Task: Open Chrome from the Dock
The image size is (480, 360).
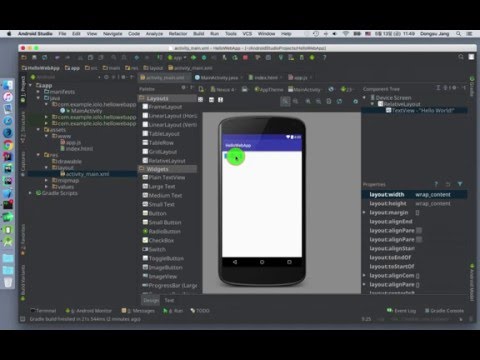Action: pos(8,145)
